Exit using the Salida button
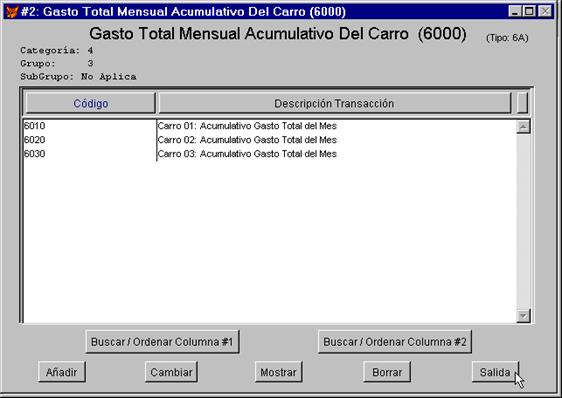Viewport: 562px width, 398px height. [x=495, y=372]
